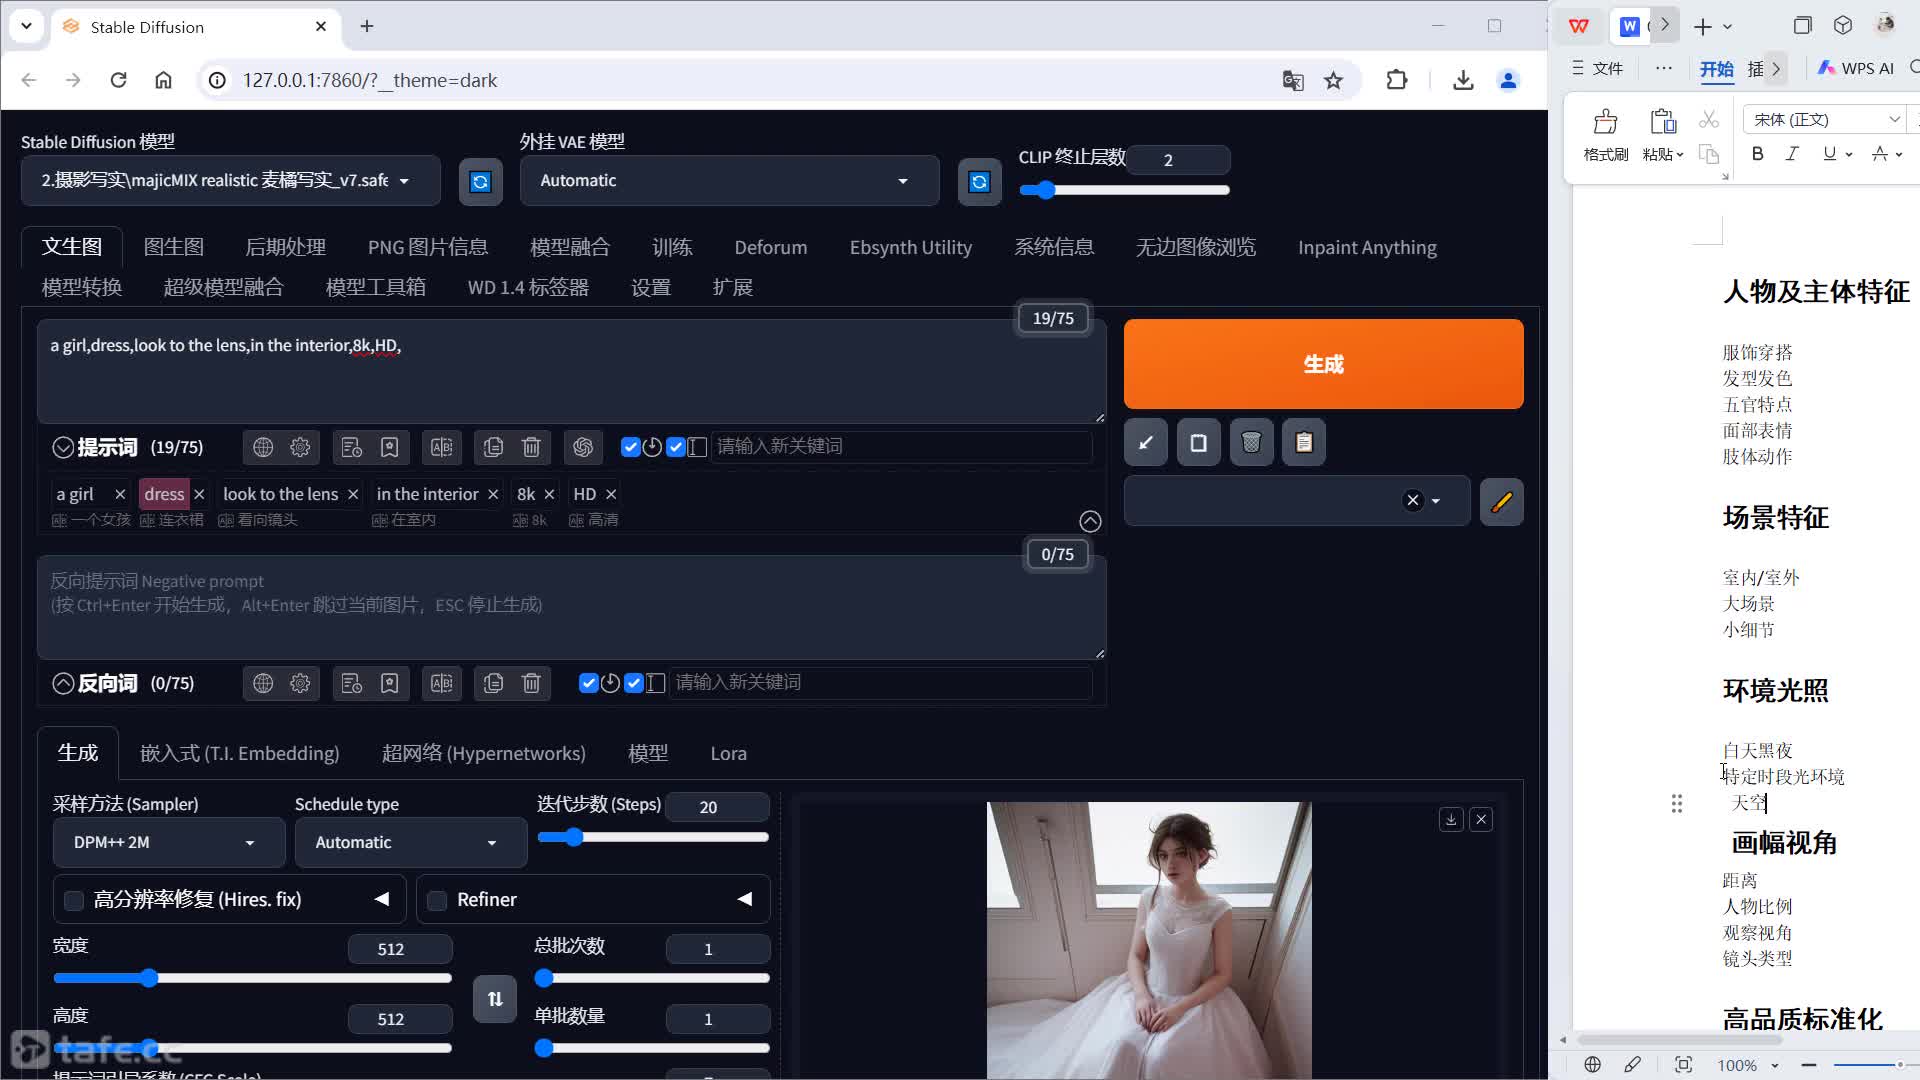Click browser bookmark star icon
The width and height of the screenshot is (1920, 1080).
coord(1334,81)
